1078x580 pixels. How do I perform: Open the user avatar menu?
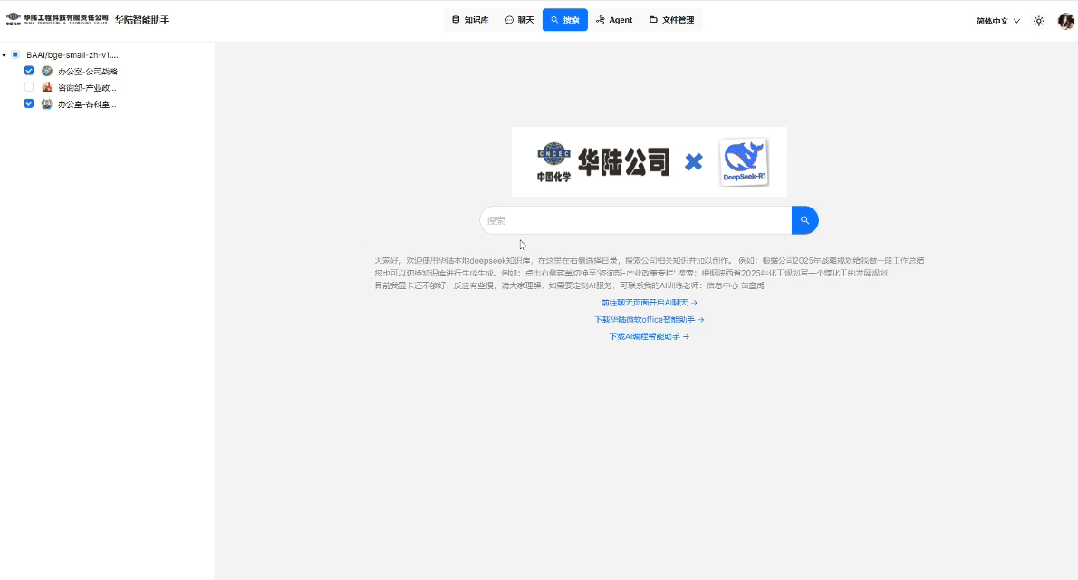[1066, 21]
